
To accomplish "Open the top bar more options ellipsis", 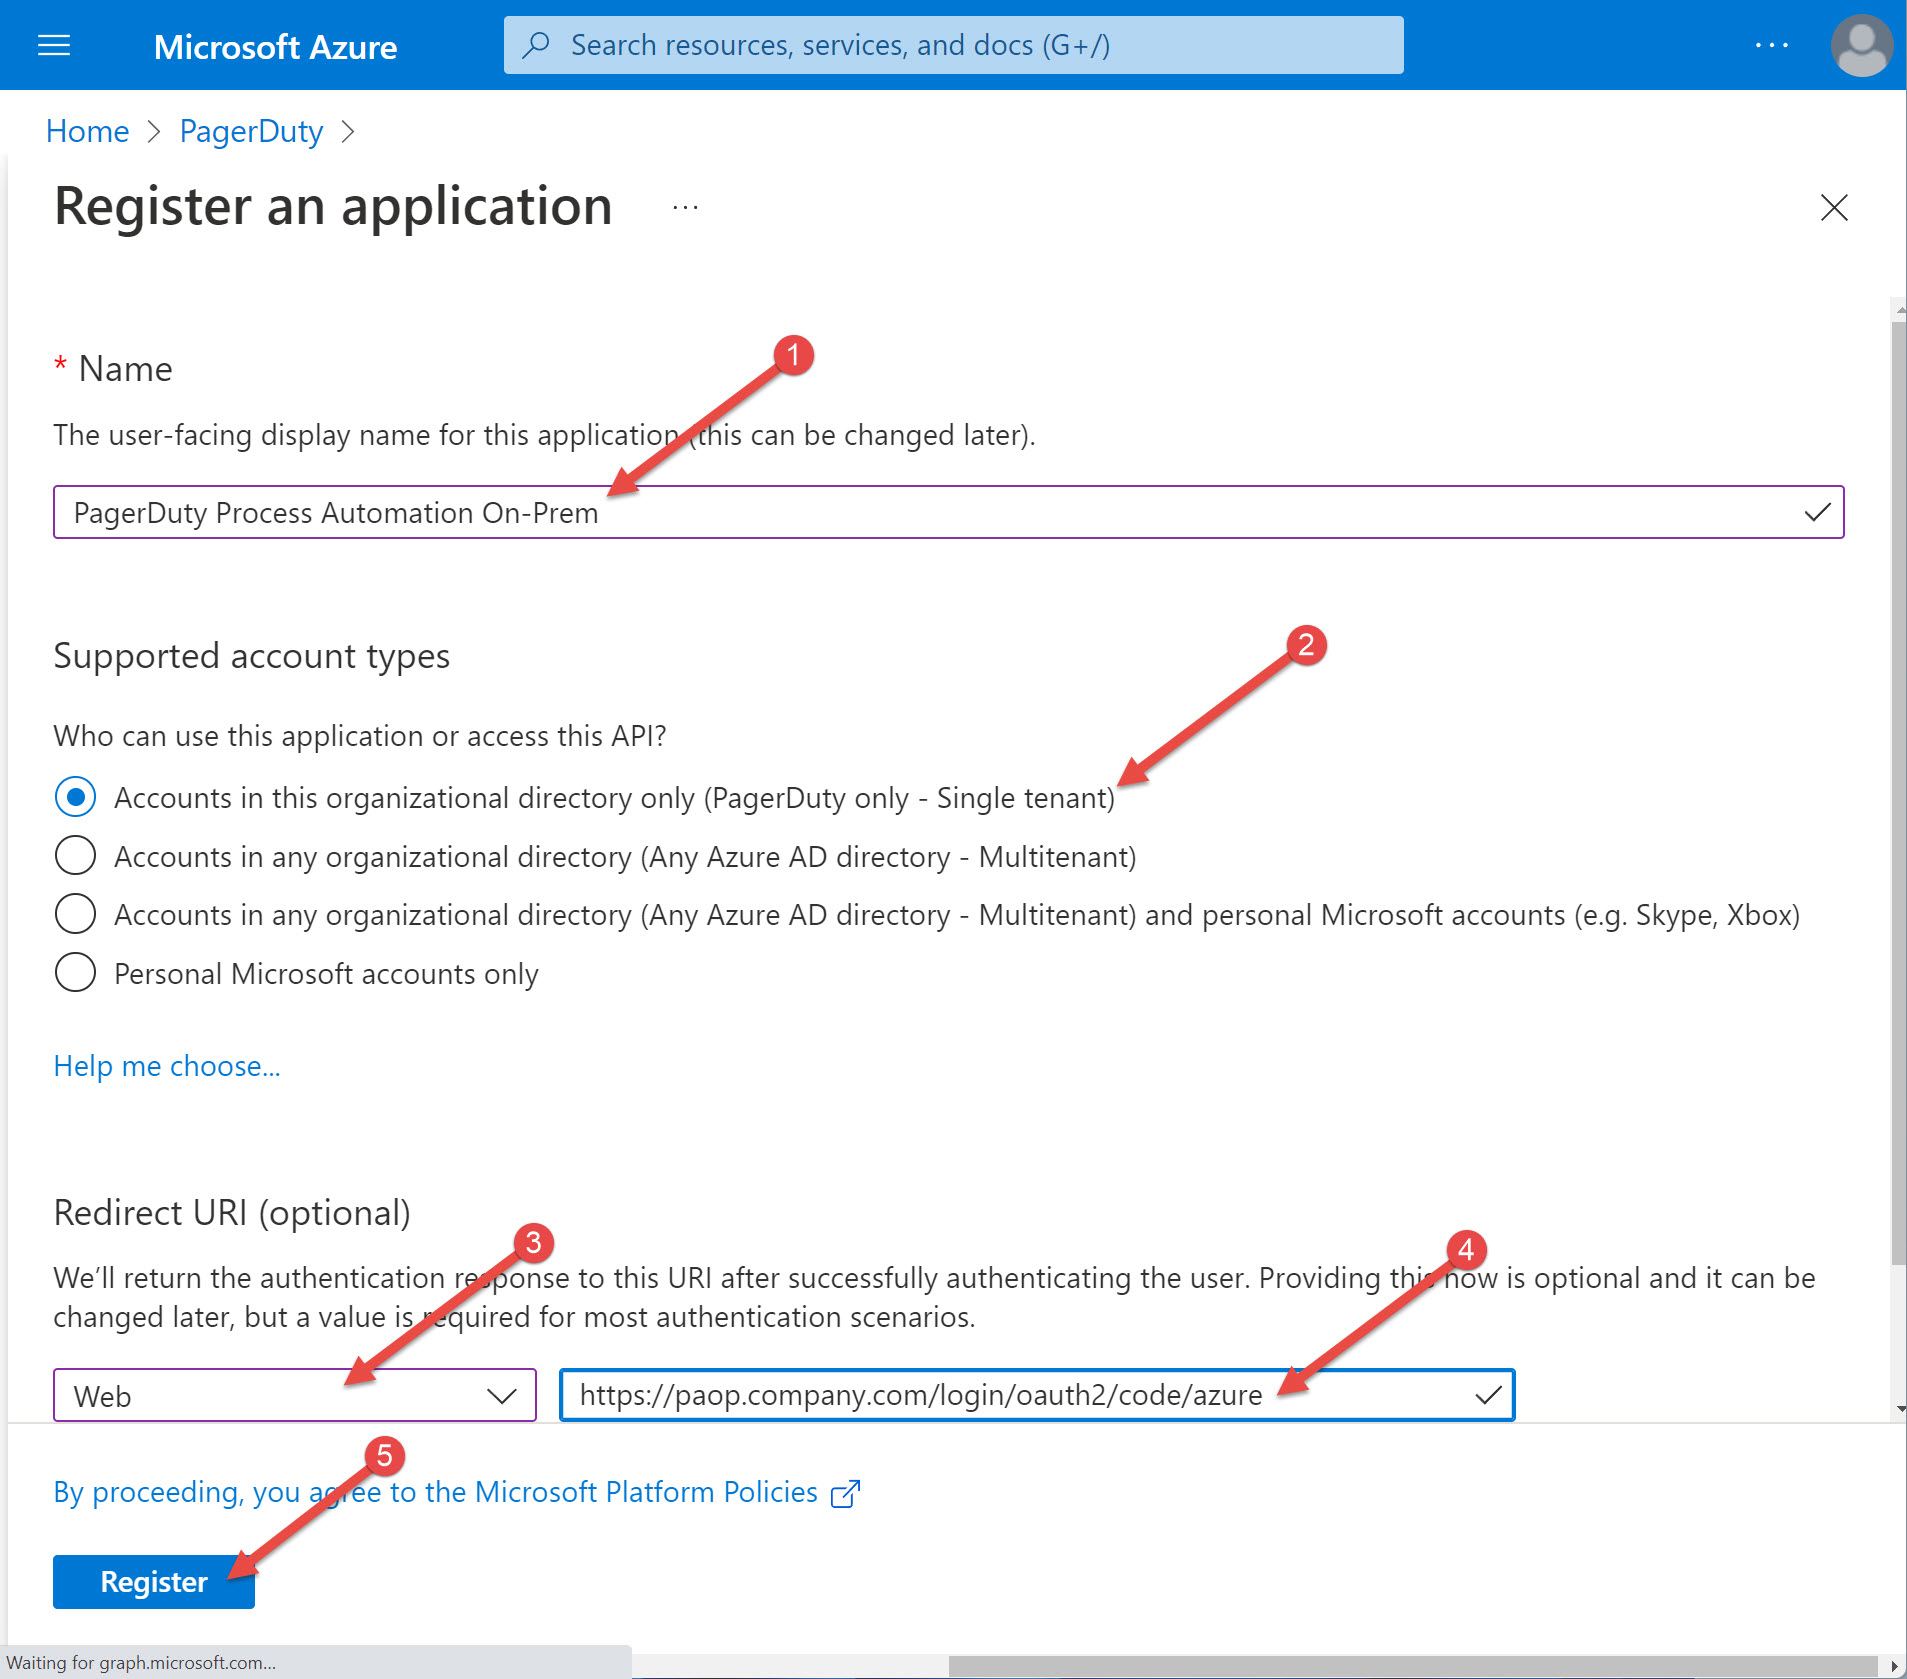I will pyautogui.click(x=1771, y=45).
